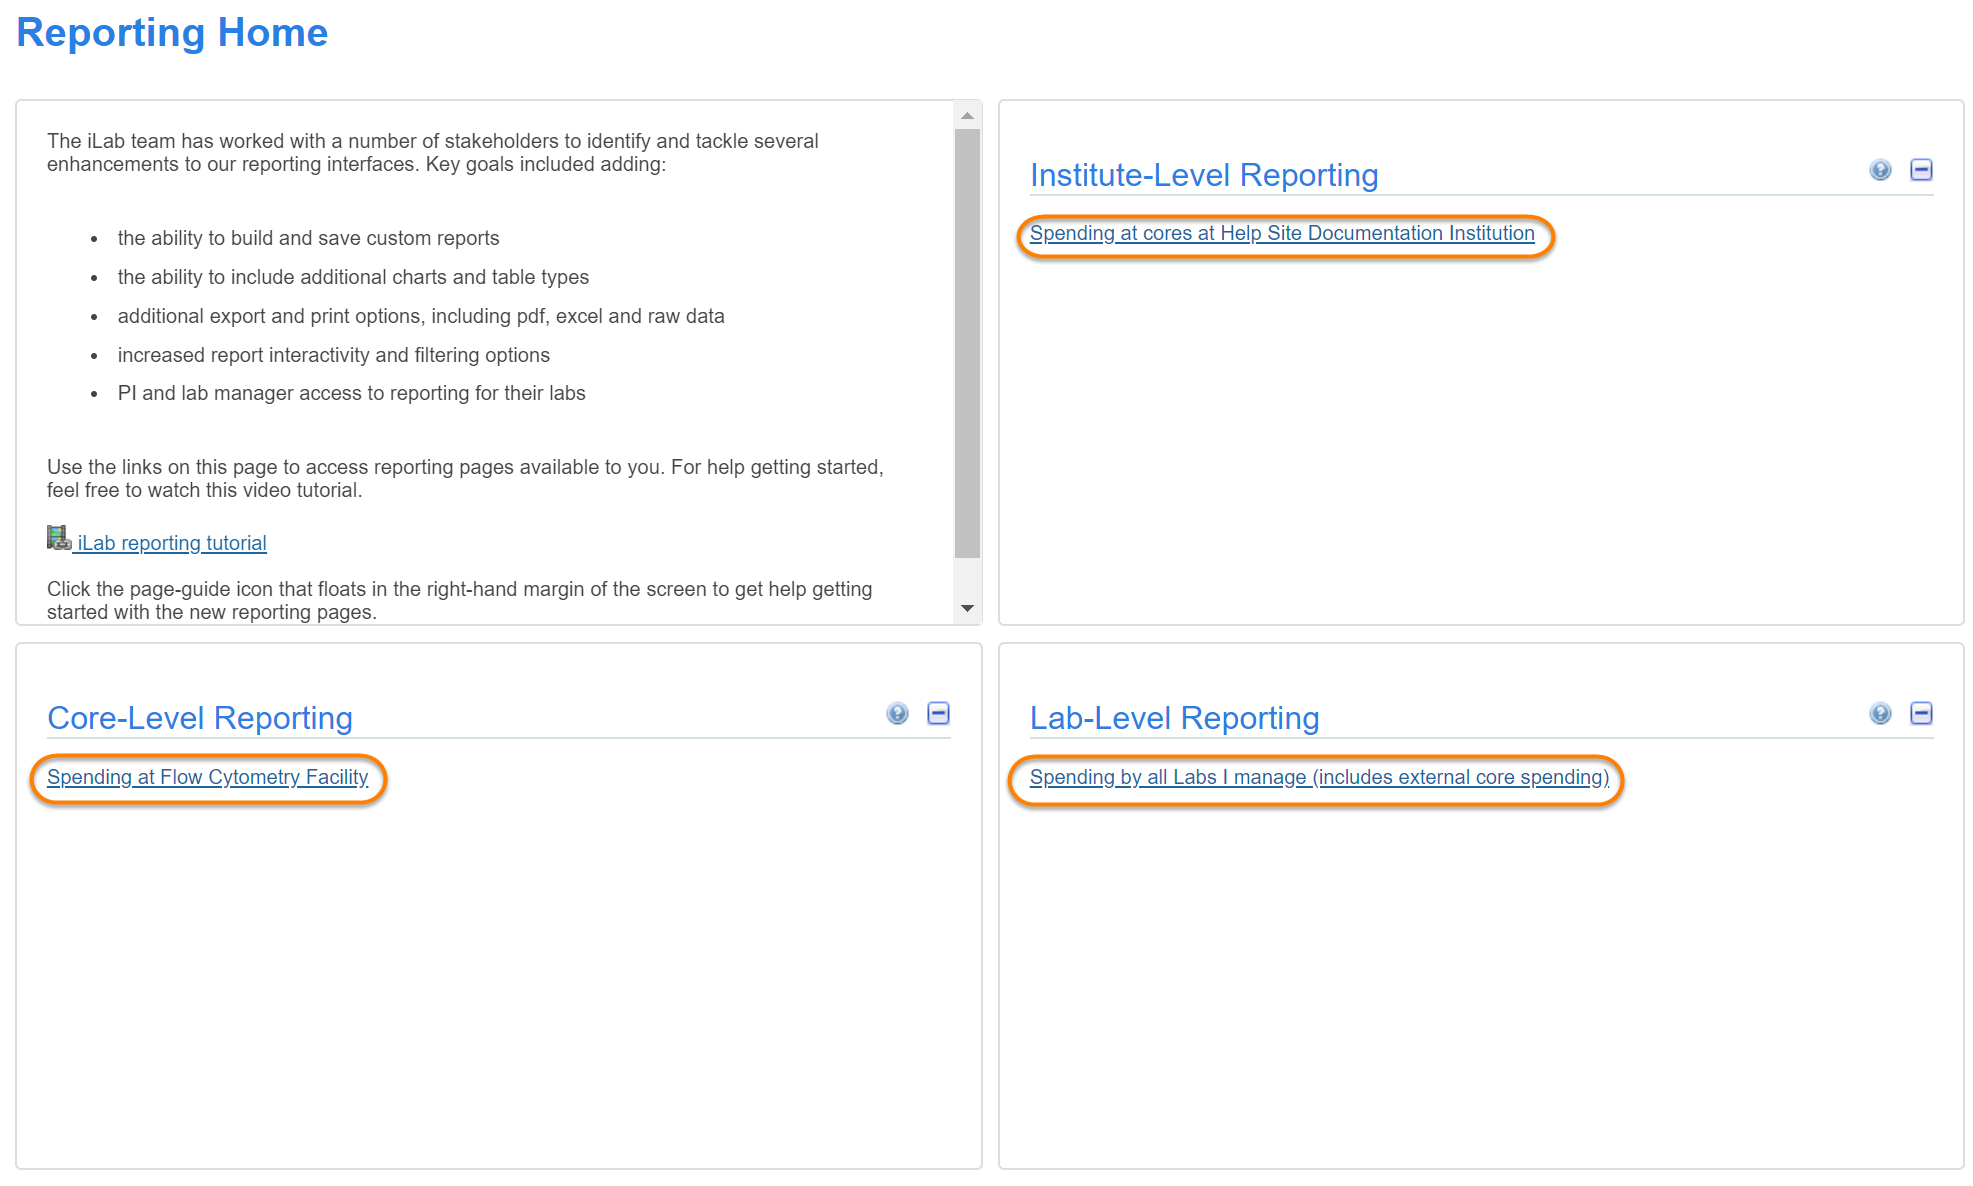
Task: Collapse the Institute-Level Reporting panel
Action: pos(1921,170)
